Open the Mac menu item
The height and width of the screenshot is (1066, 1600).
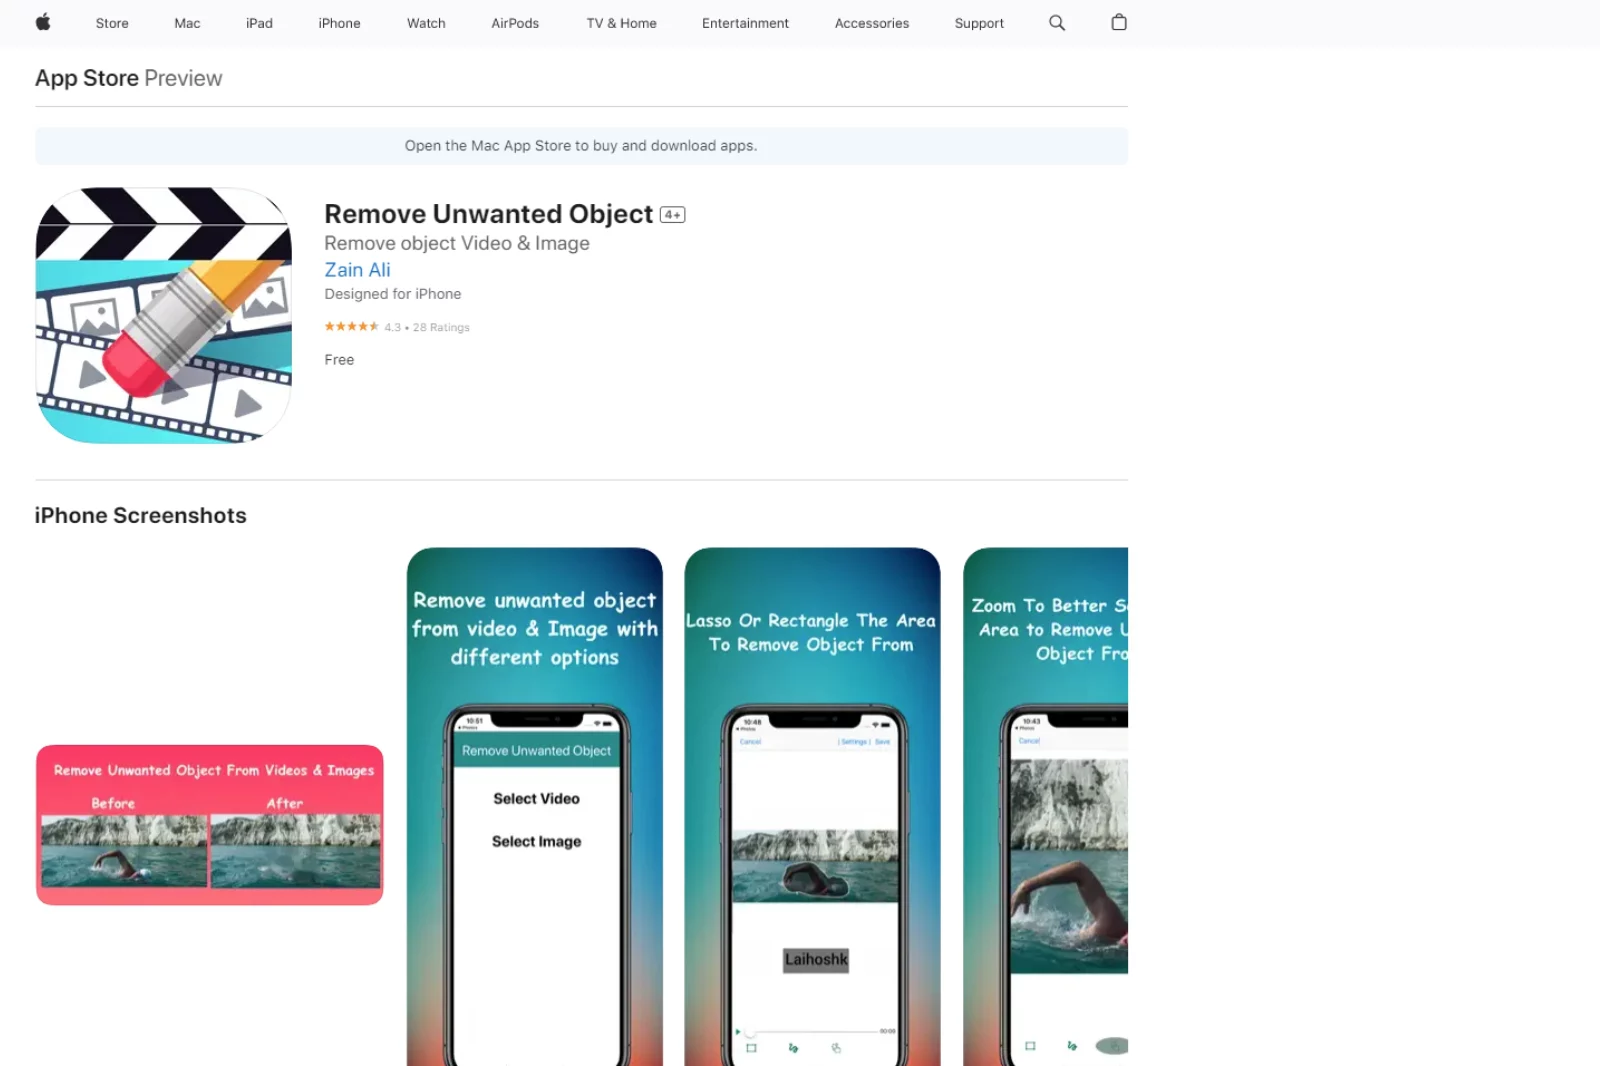point(187,23)
